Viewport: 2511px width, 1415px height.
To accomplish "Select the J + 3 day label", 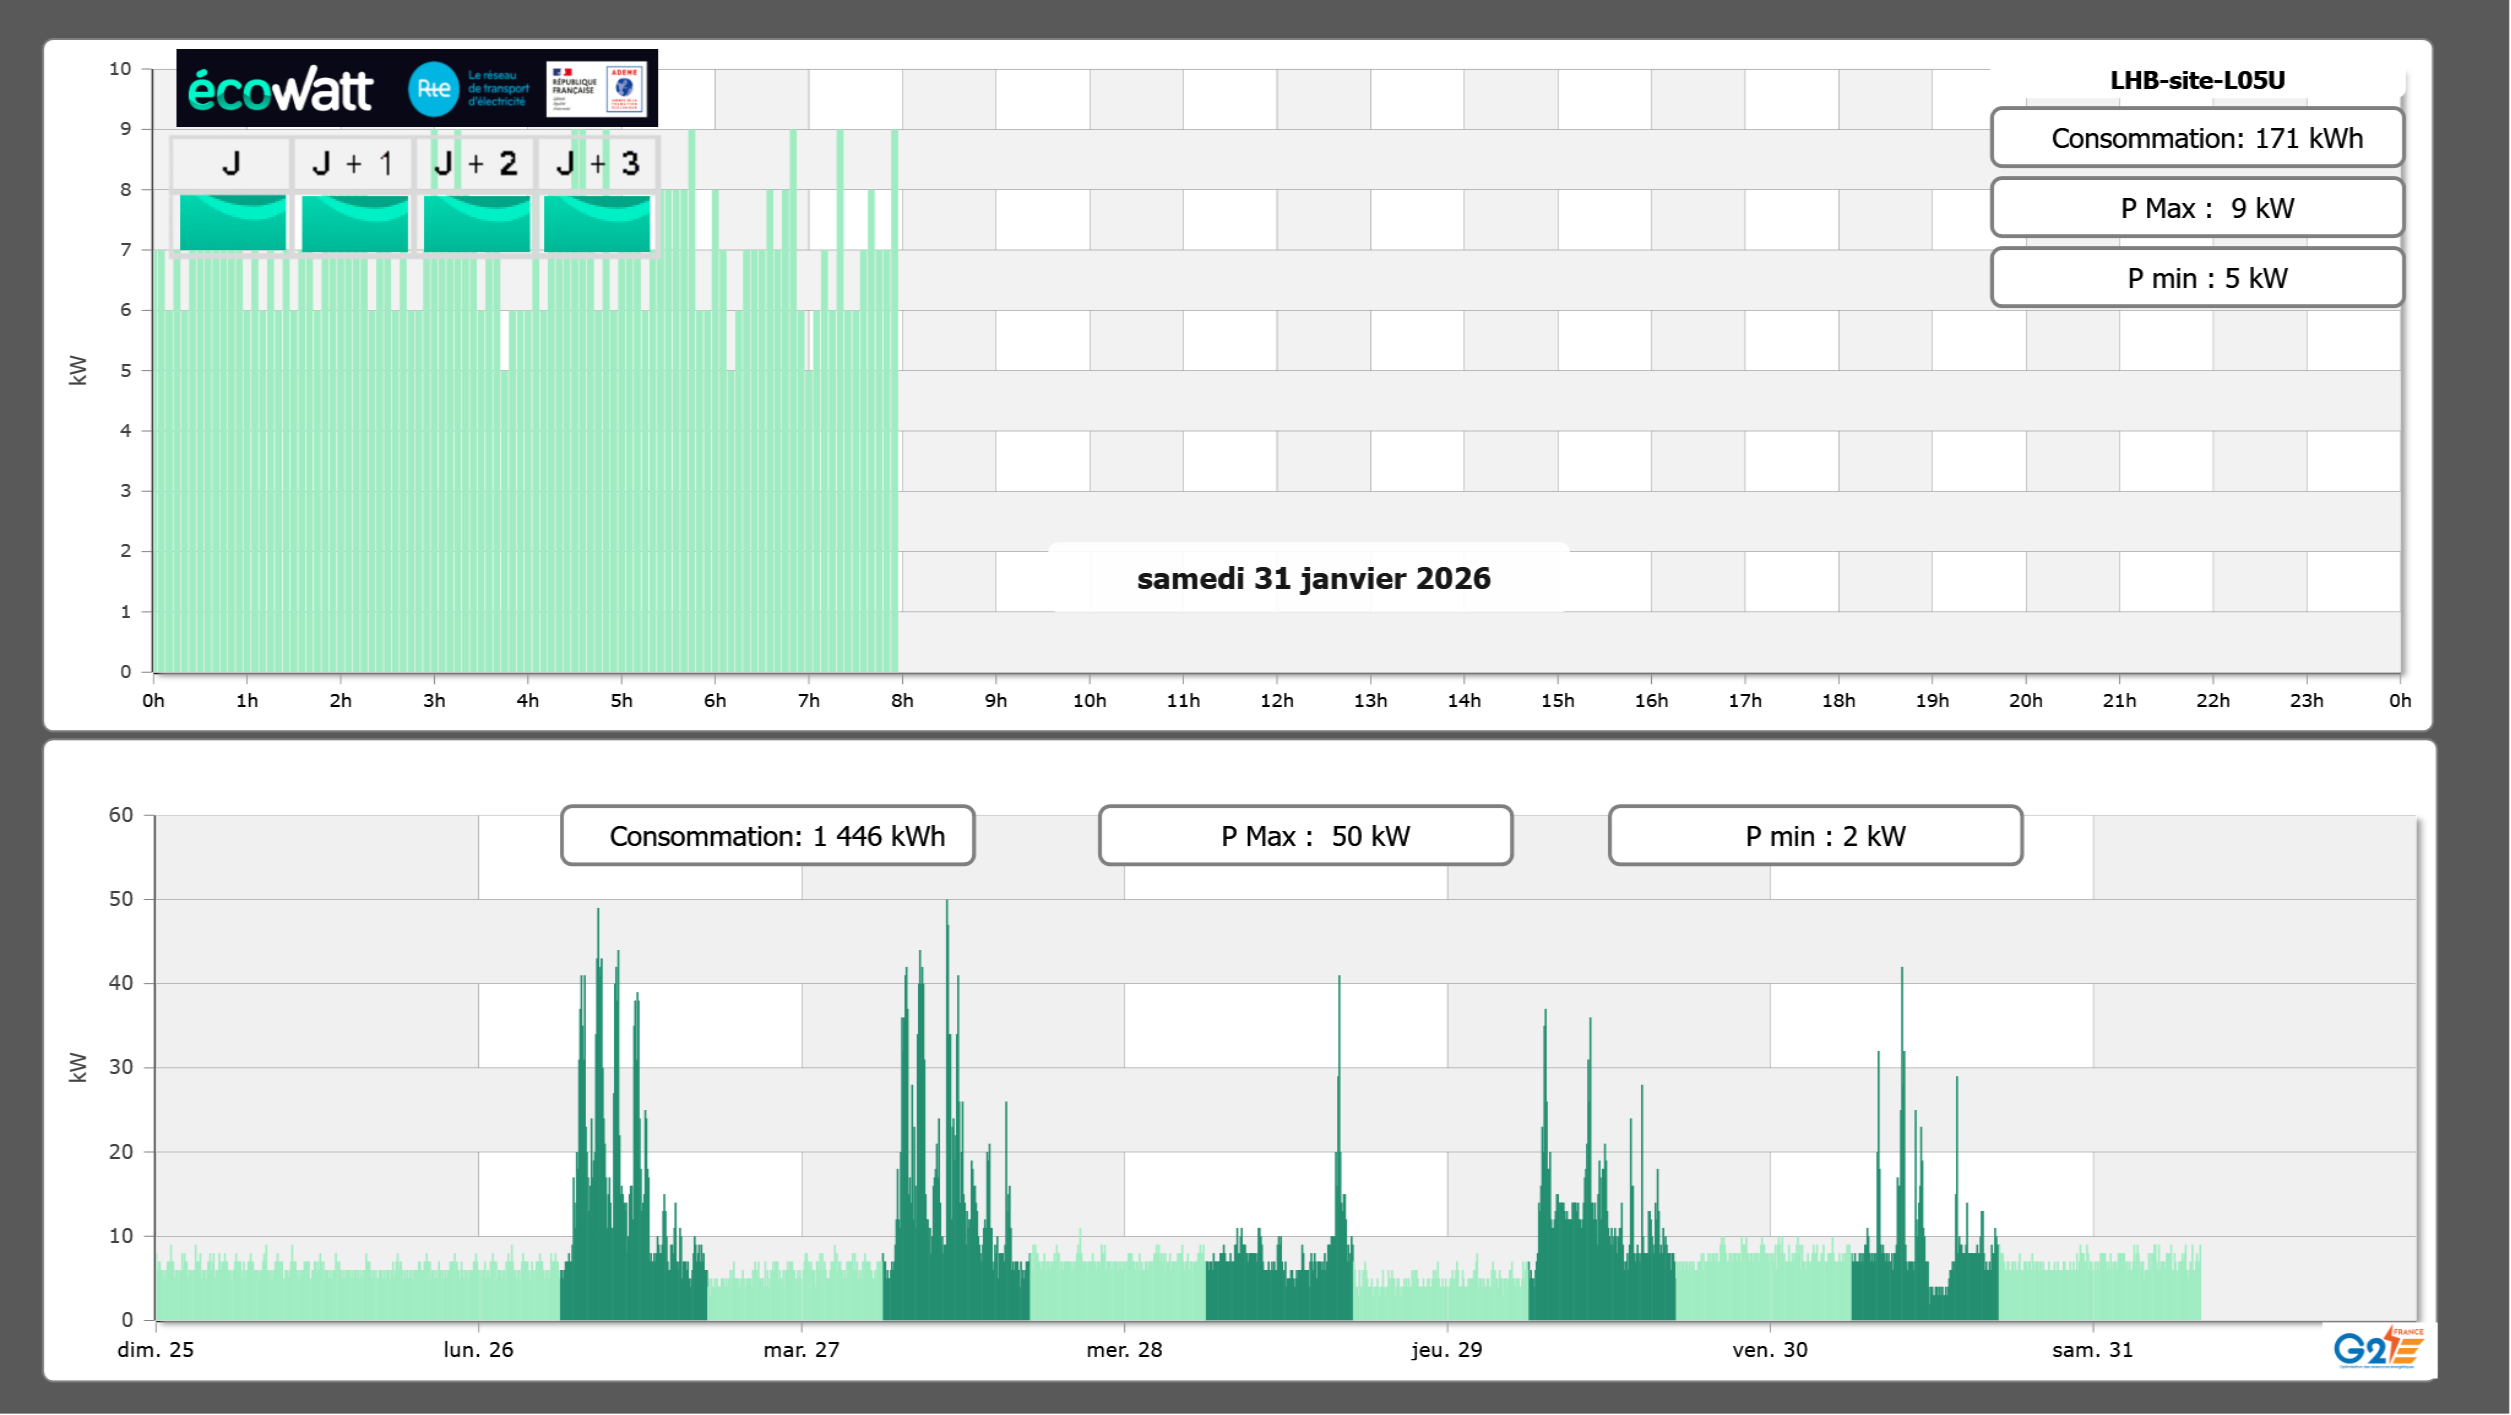I will click(x=597, y=163).
